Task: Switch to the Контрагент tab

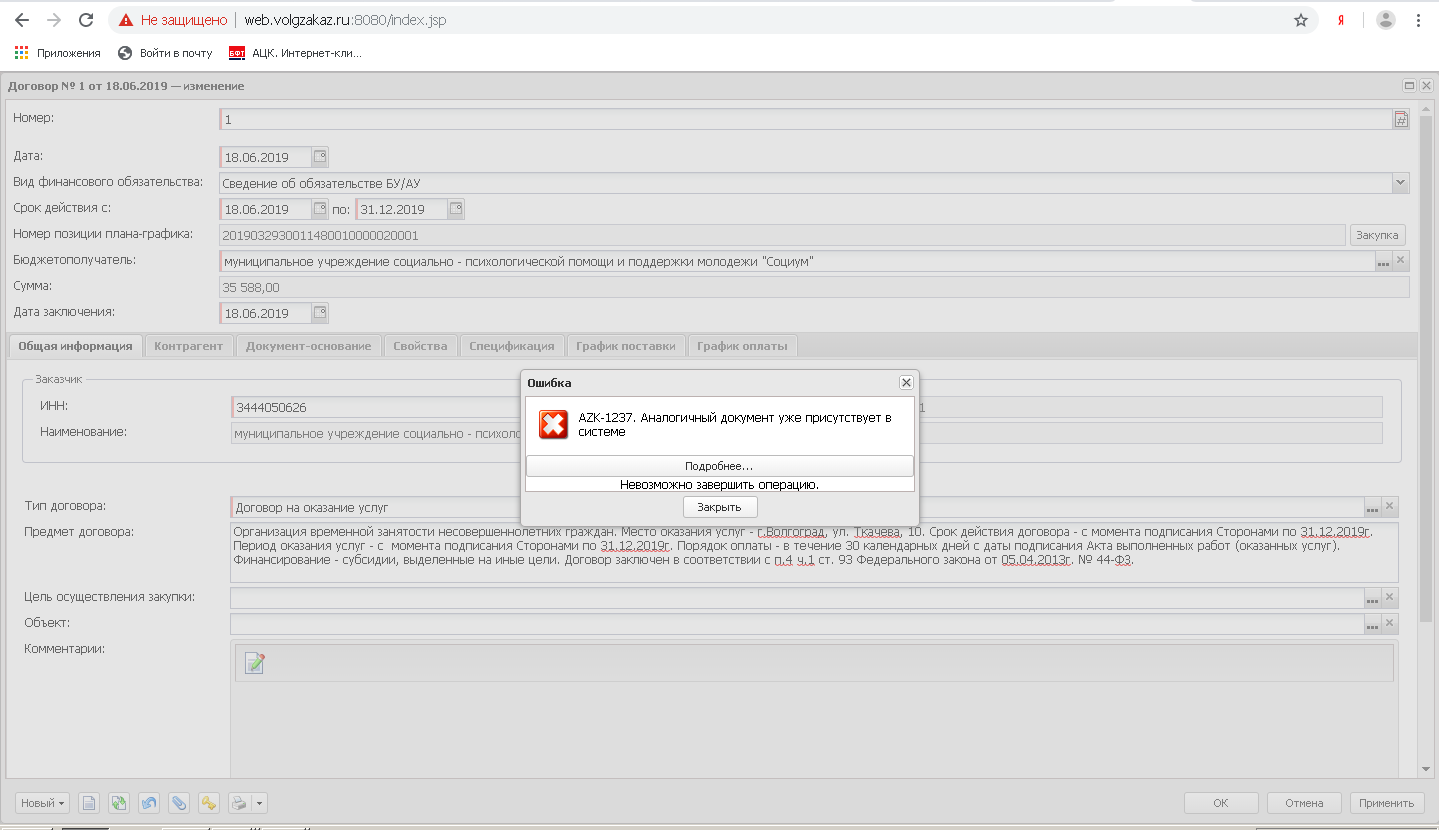Action: (189, 346)
